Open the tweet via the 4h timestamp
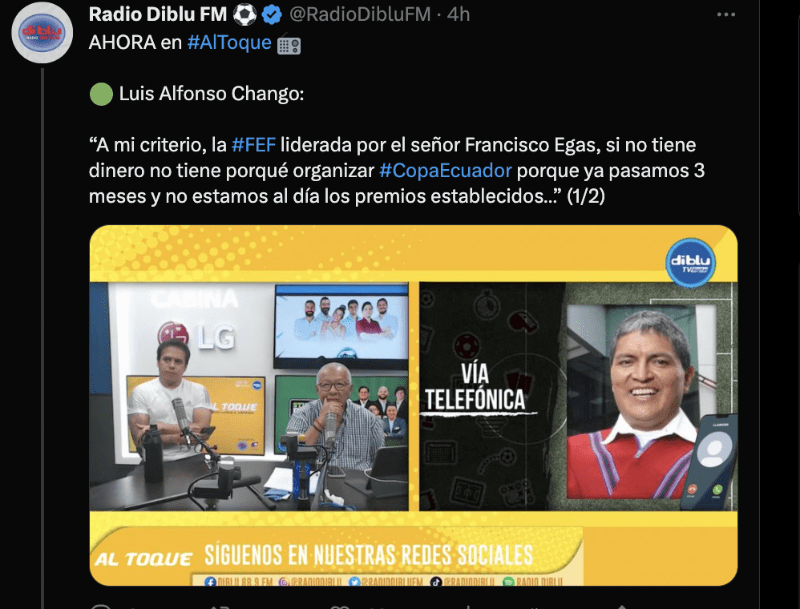This screenshot has width=800, height=609. point(458,14)
